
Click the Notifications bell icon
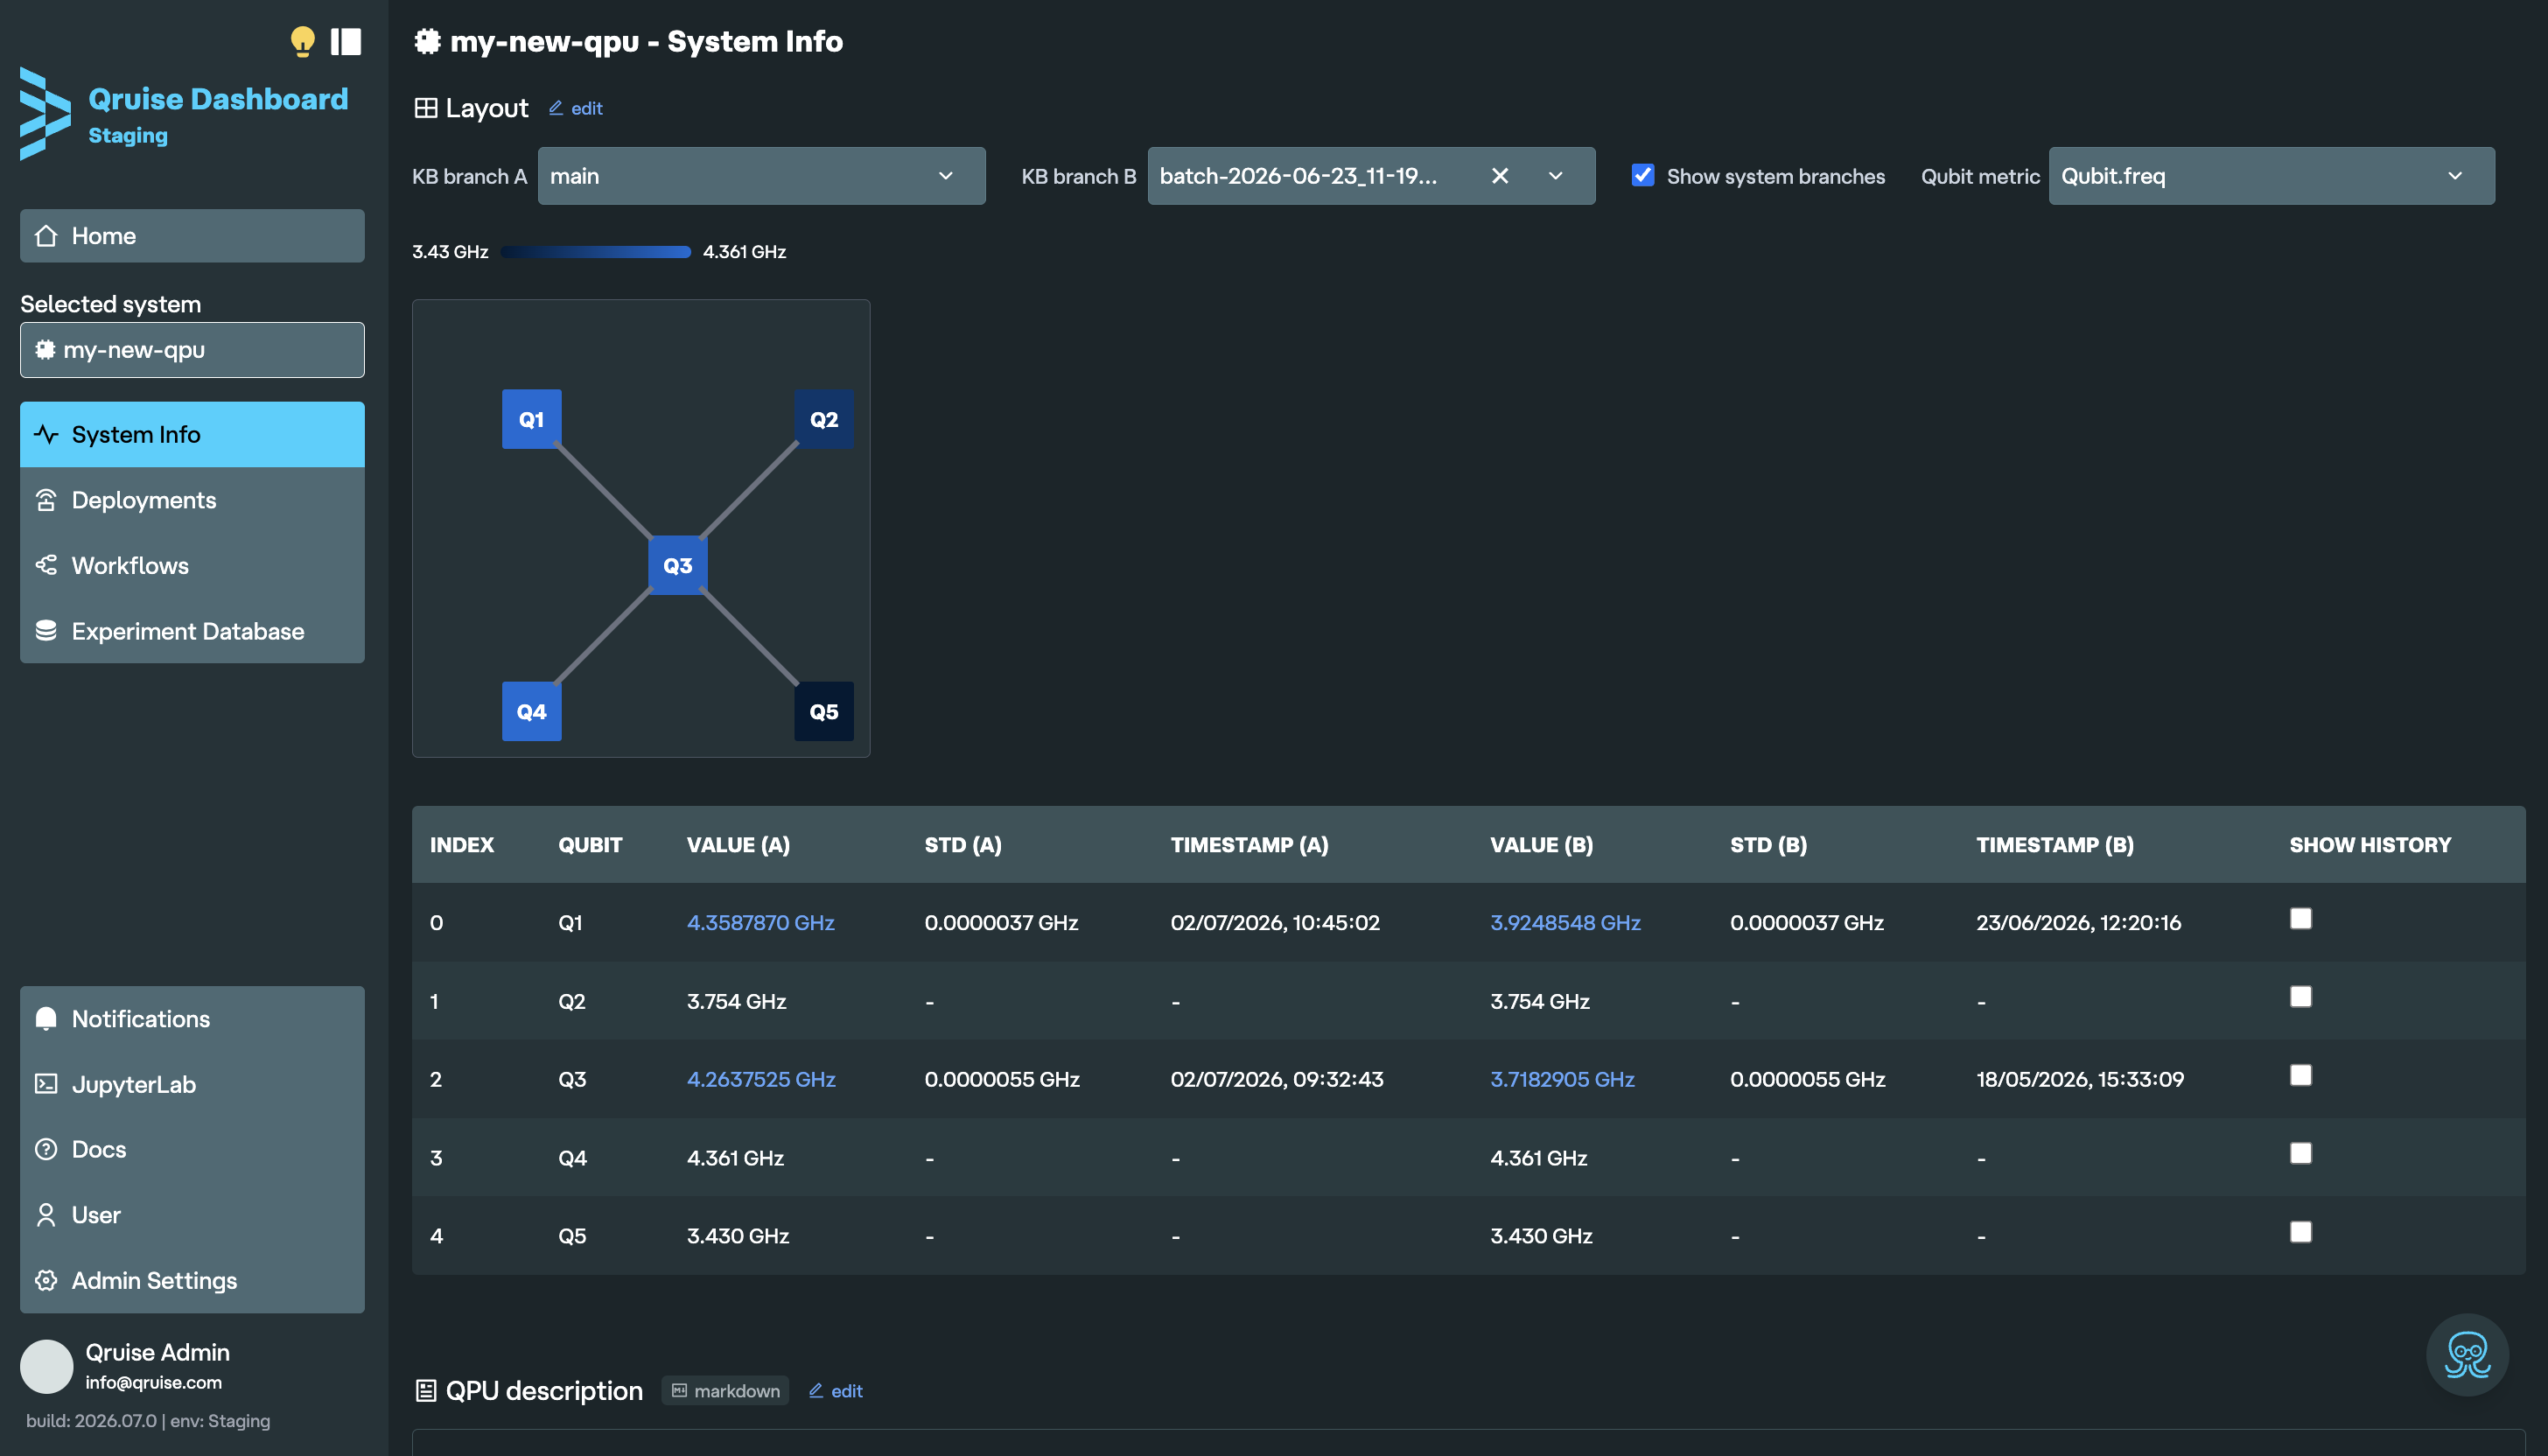pyautogui.click(x=46, y=1018)
